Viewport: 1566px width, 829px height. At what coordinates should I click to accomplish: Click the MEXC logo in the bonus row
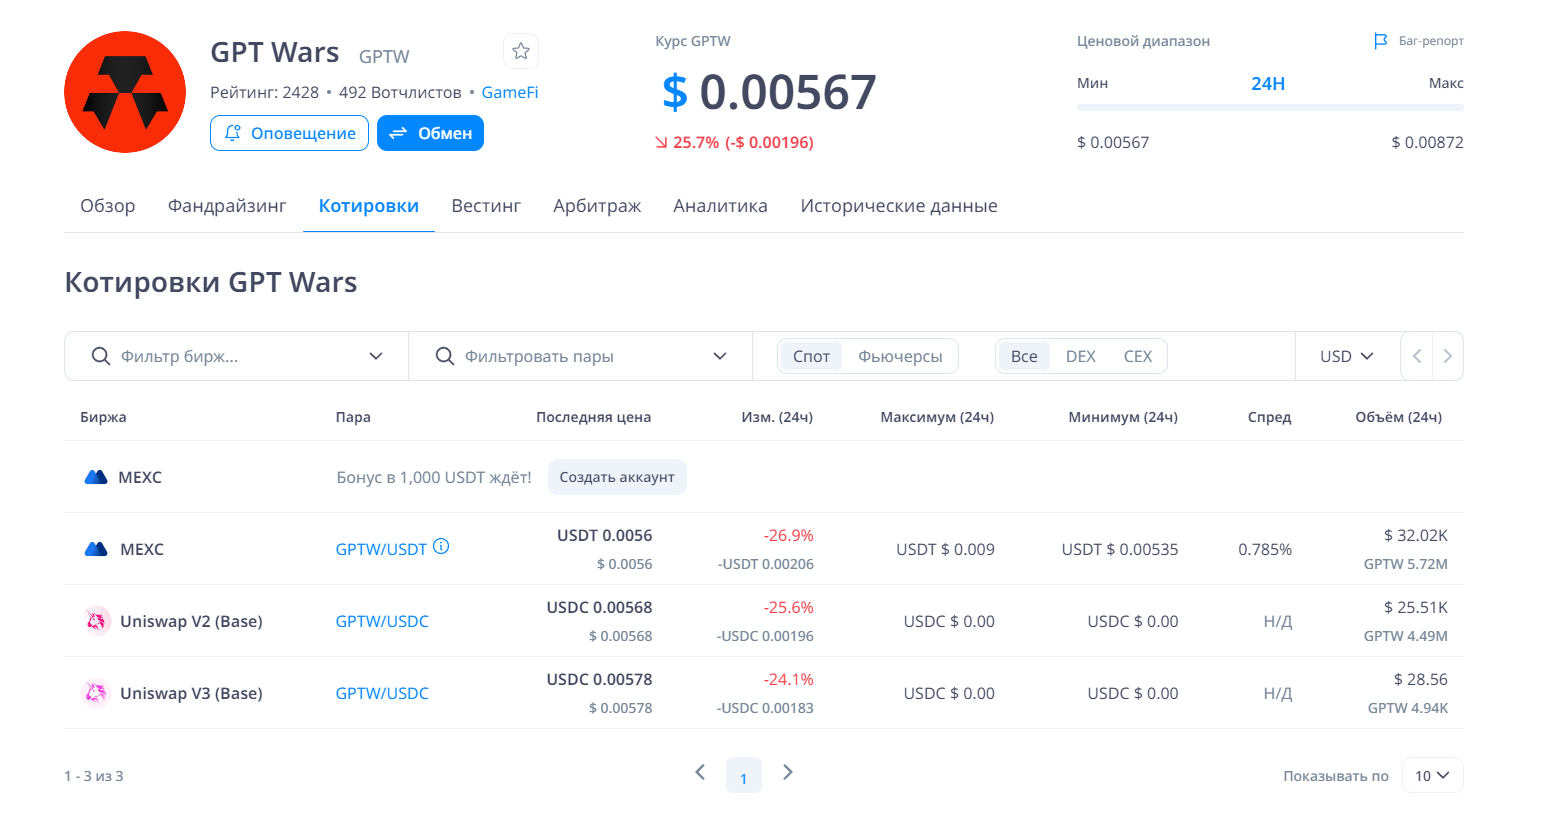(x=96, y=477)
